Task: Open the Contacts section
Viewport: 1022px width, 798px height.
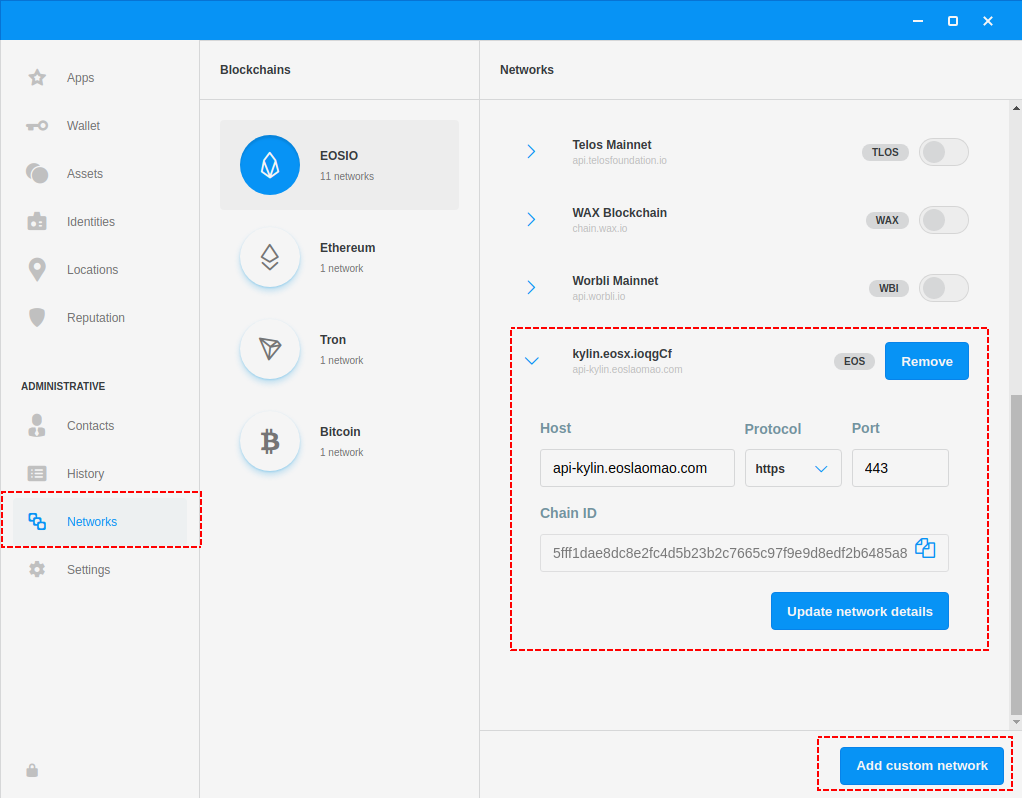Action: tap(91, 426)
